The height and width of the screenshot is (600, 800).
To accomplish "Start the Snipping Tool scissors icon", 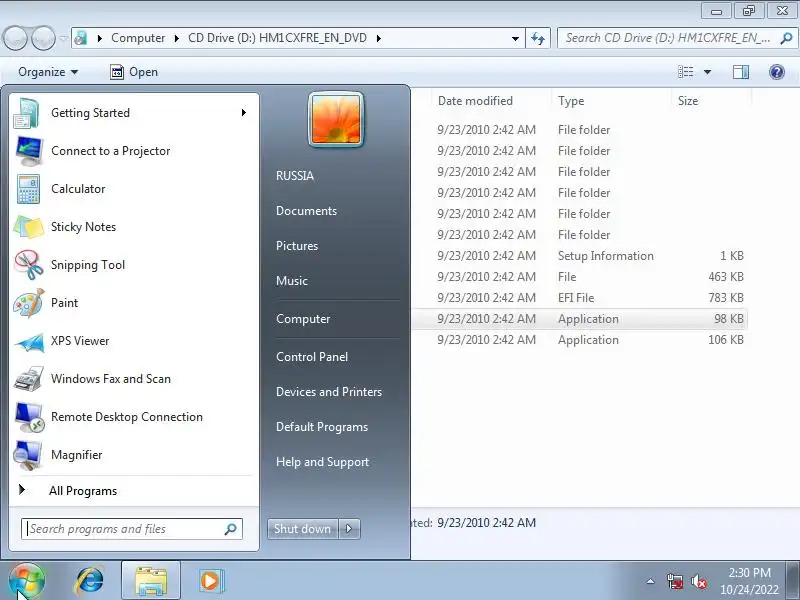I will point(29,265).
